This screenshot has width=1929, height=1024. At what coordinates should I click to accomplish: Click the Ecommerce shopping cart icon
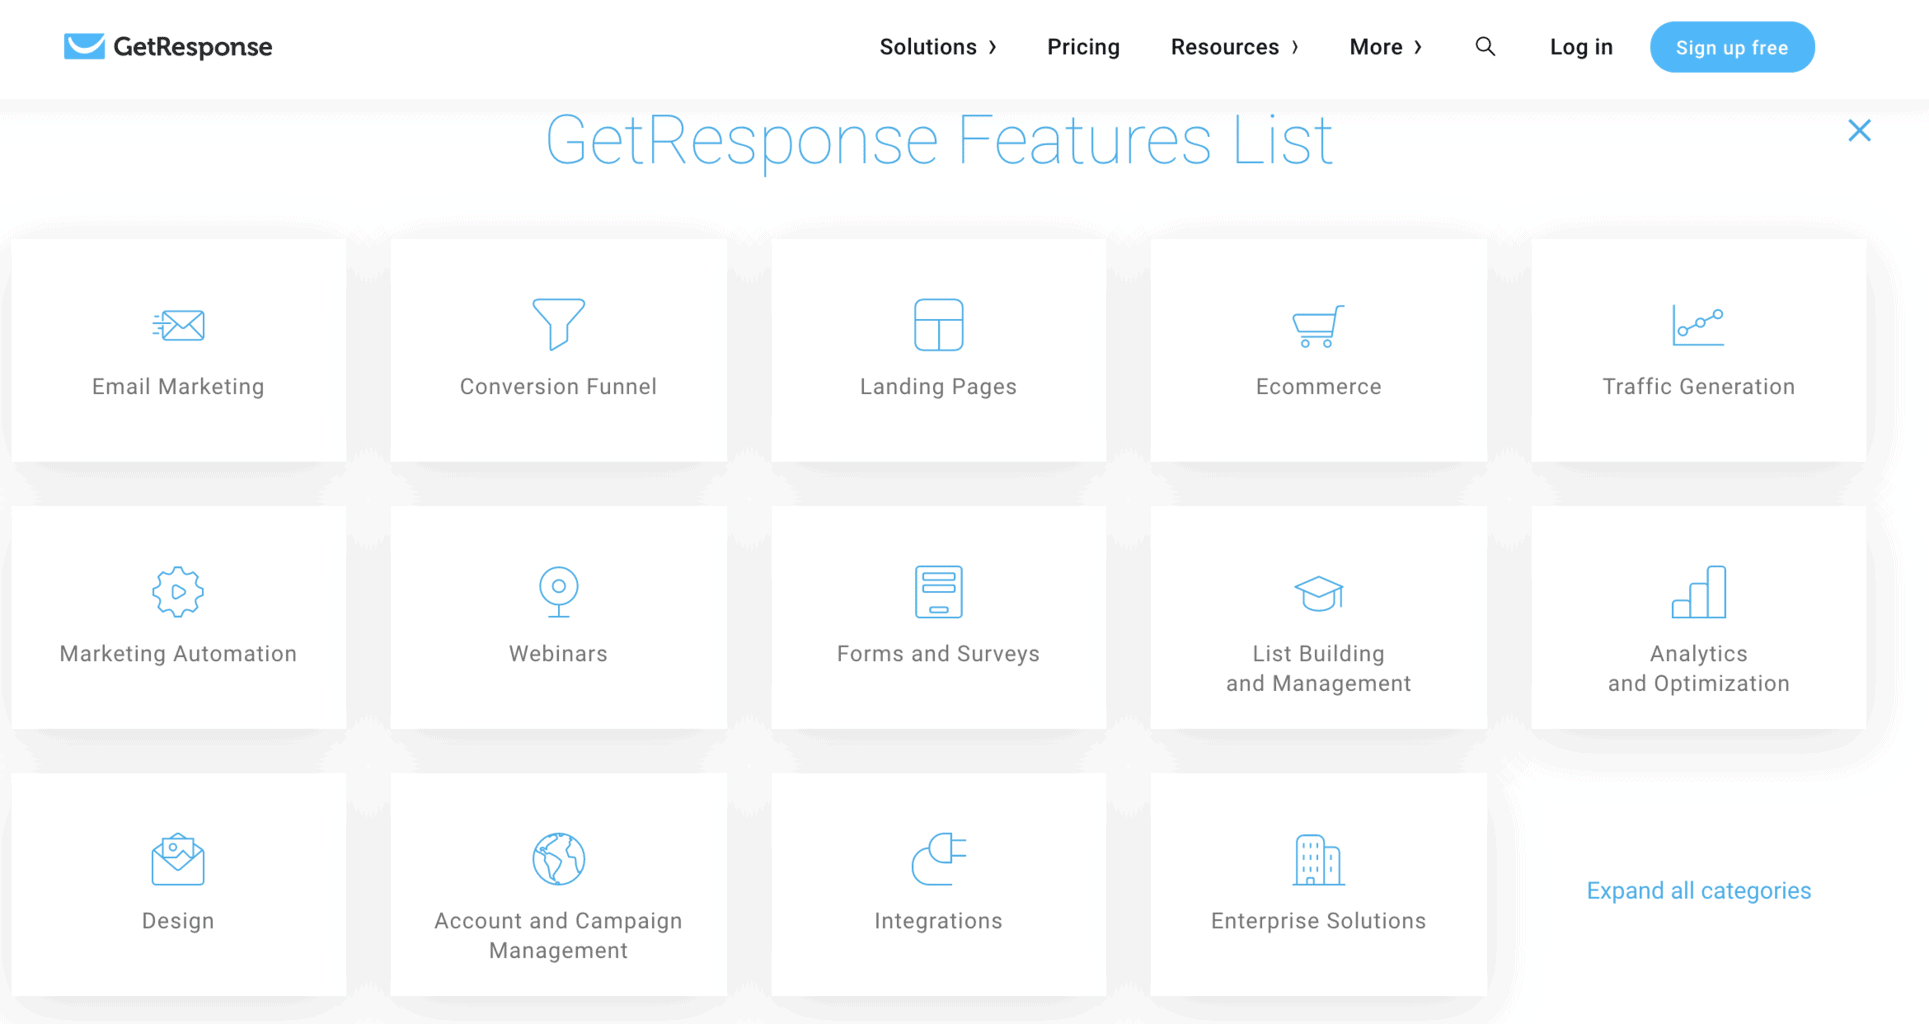pos(1318,326)
